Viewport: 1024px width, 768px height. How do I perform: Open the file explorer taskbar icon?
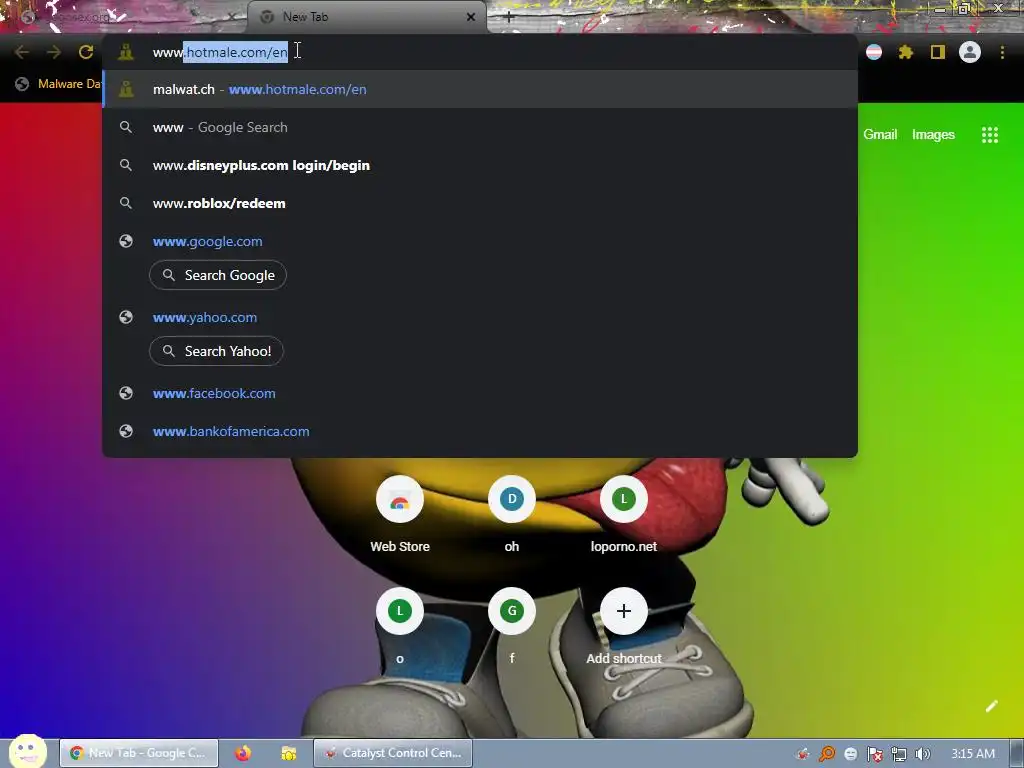pos(289,753)
